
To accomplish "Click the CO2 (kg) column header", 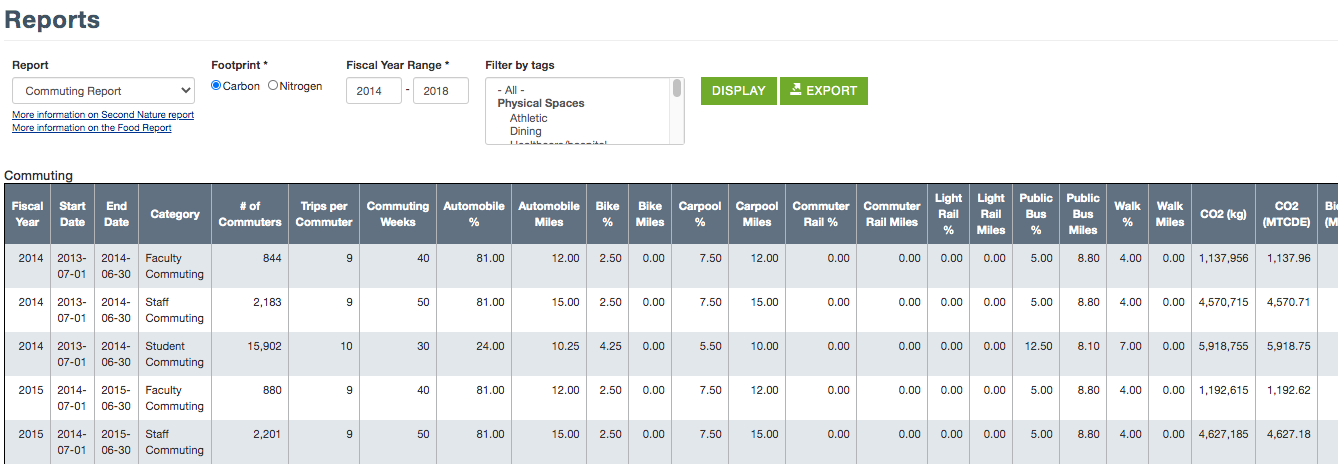I will [x=1223, y=214].
